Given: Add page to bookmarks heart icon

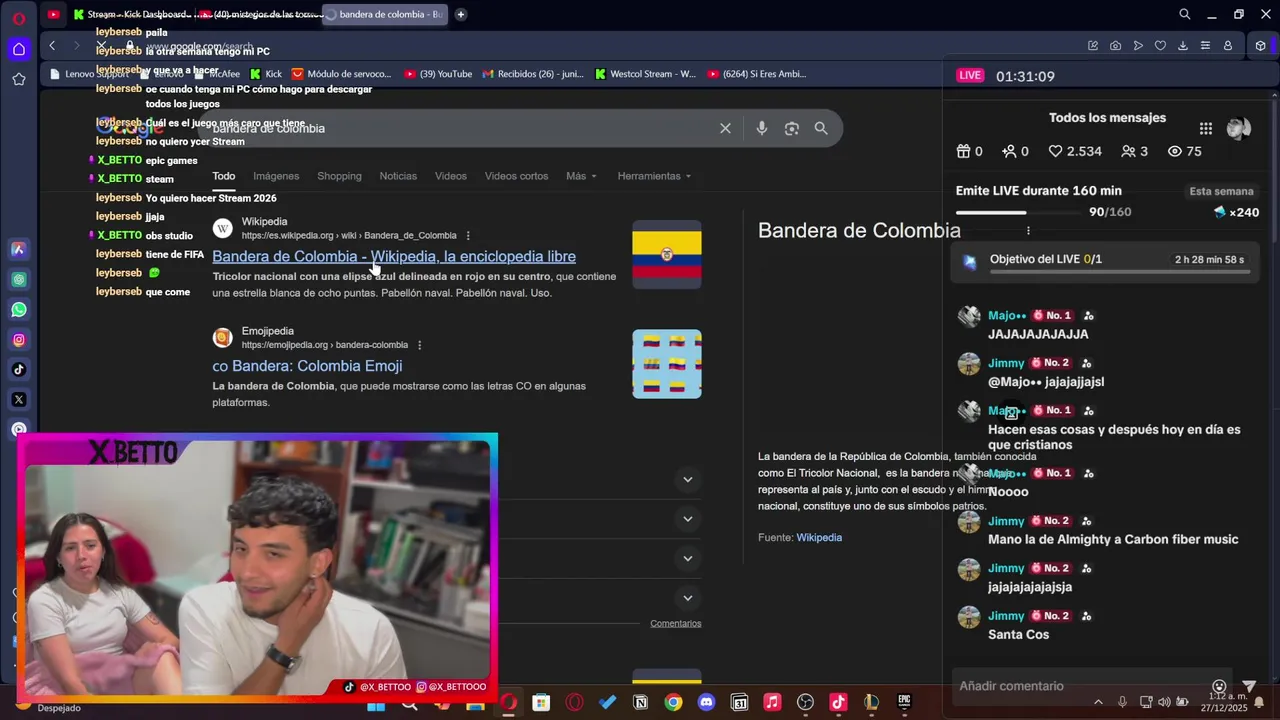Looking at the screenshot, I should pyautogui.click(x=1160, y=45).
